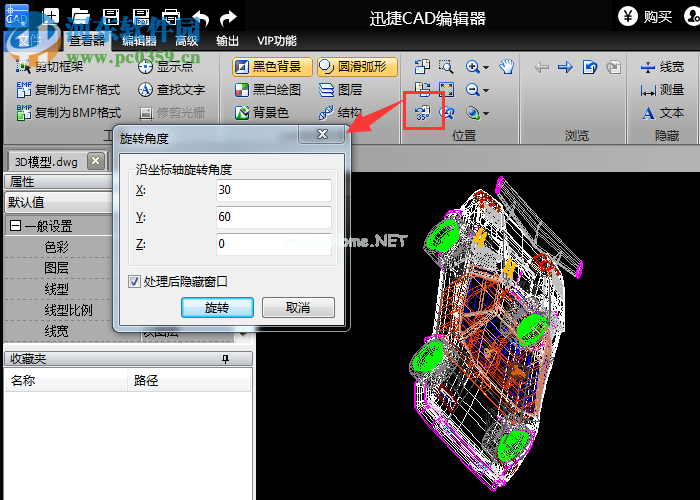Toggle 黑白绘图 black-white drawing
The image size is (700, 500).
point(267,90)
